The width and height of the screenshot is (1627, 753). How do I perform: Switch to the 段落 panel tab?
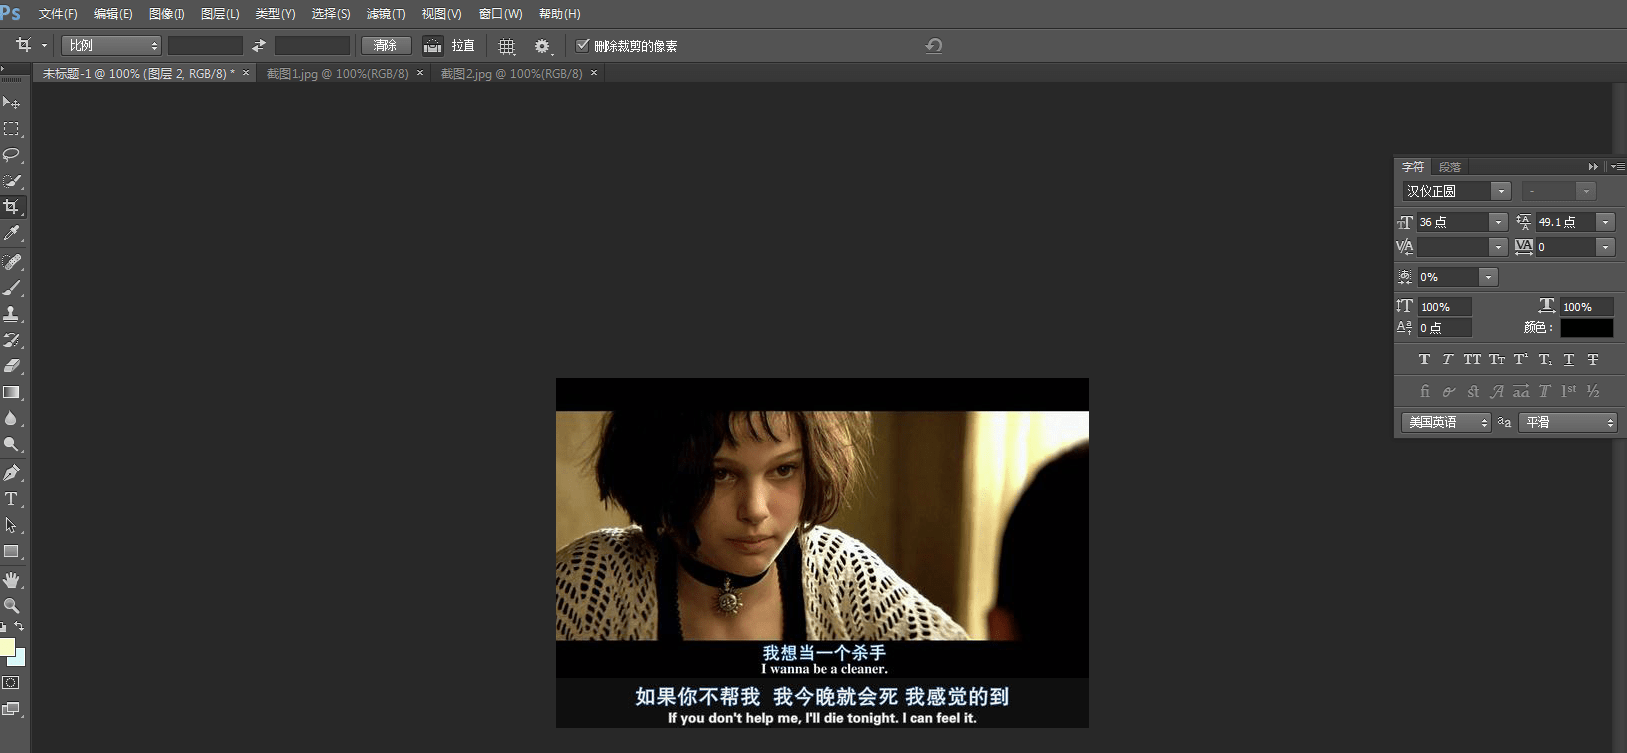pyautogui.click(x=1450, y=167)
